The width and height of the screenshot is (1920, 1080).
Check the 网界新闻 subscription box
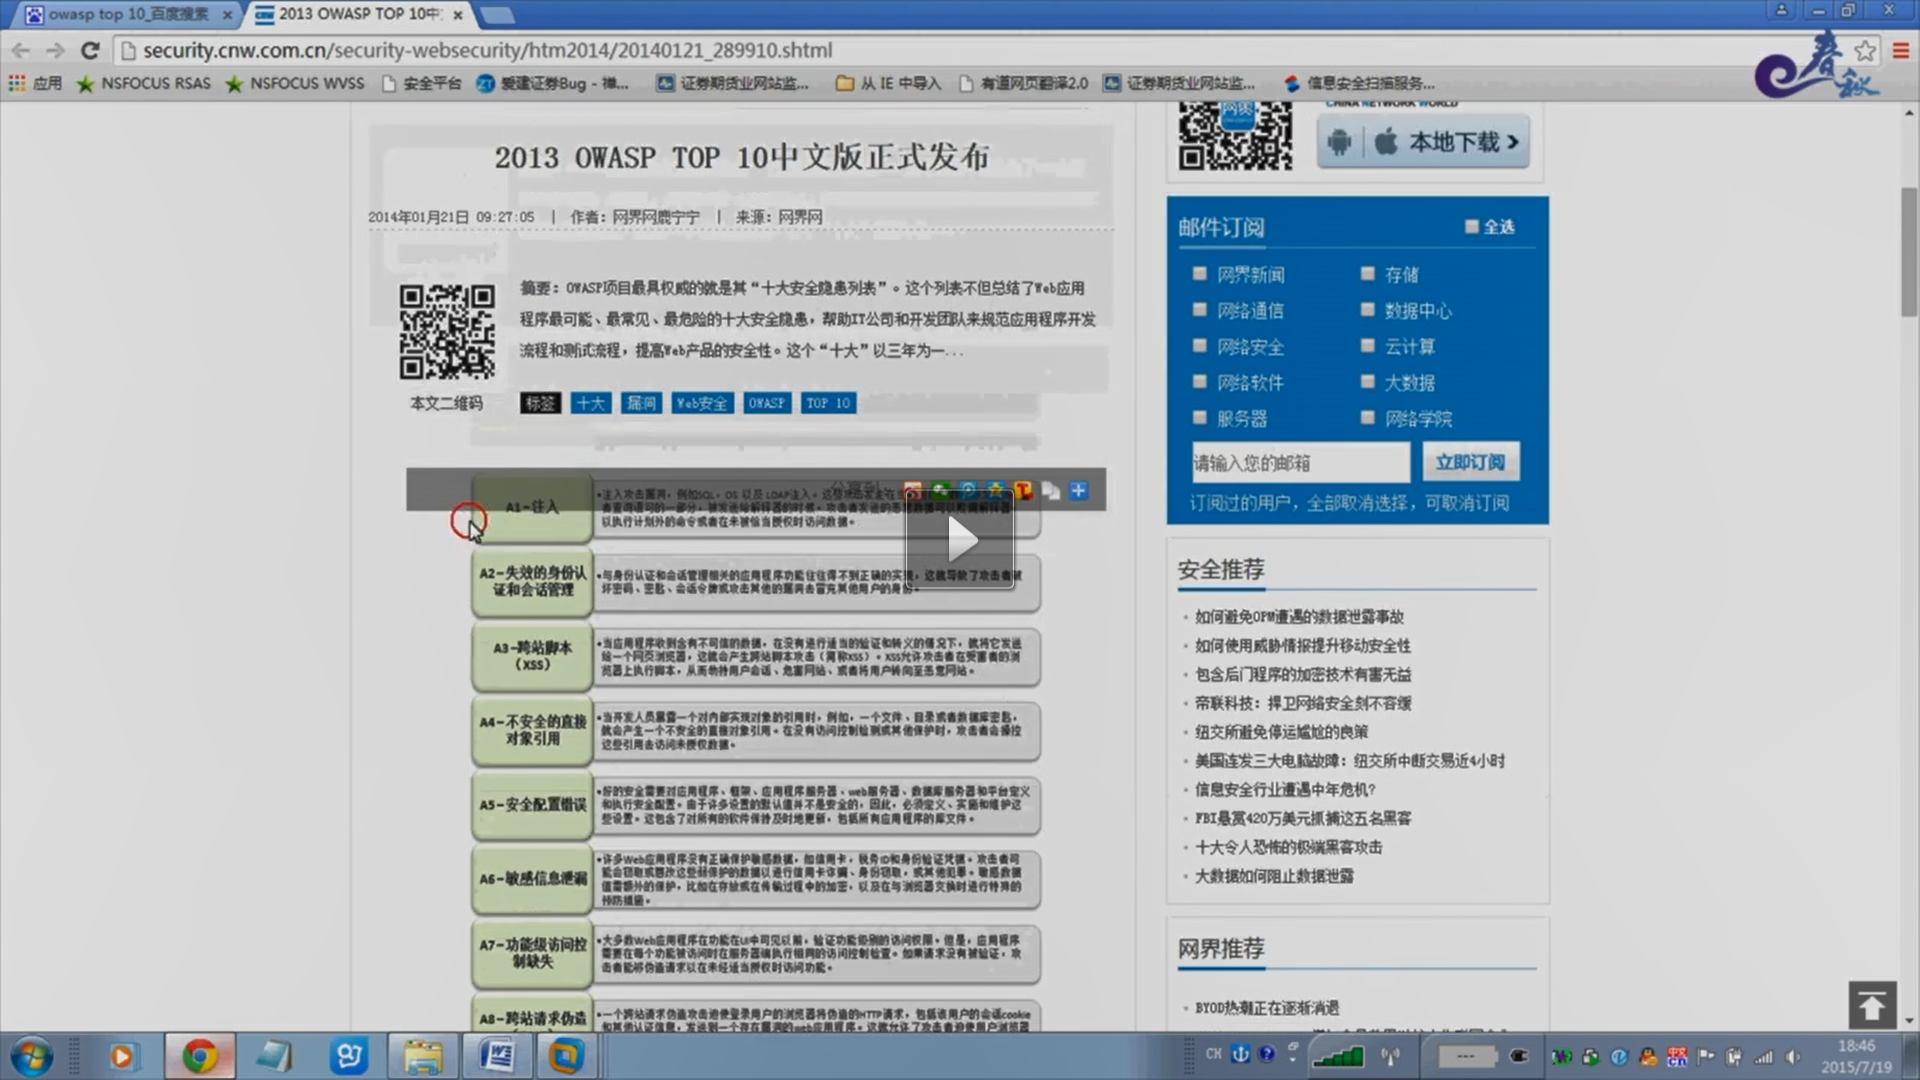1199,273
